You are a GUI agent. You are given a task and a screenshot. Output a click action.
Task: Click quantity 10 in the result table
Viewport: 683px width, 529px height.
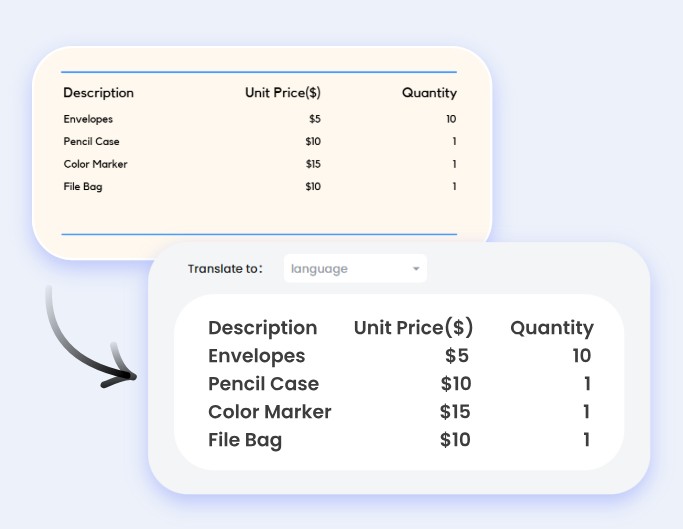(582, 356)
